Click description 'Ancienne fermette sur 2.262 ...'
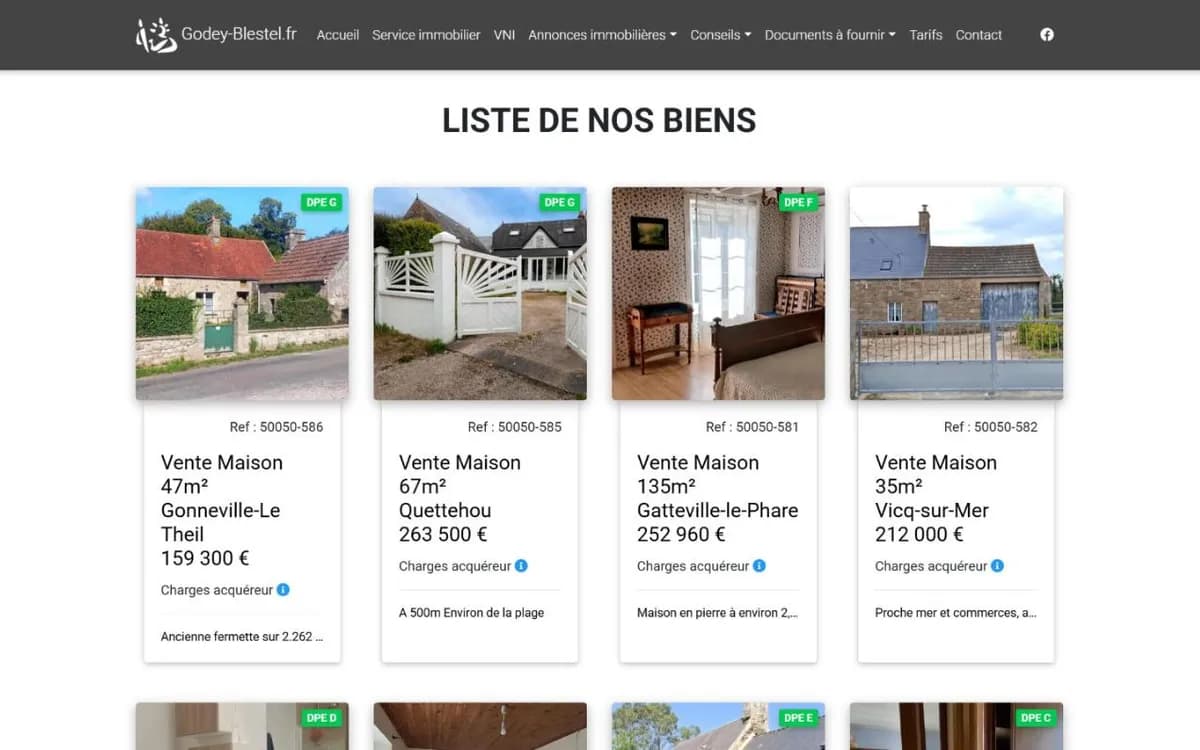Viewport: 1200px width, 750px height. tap(242, 636)
